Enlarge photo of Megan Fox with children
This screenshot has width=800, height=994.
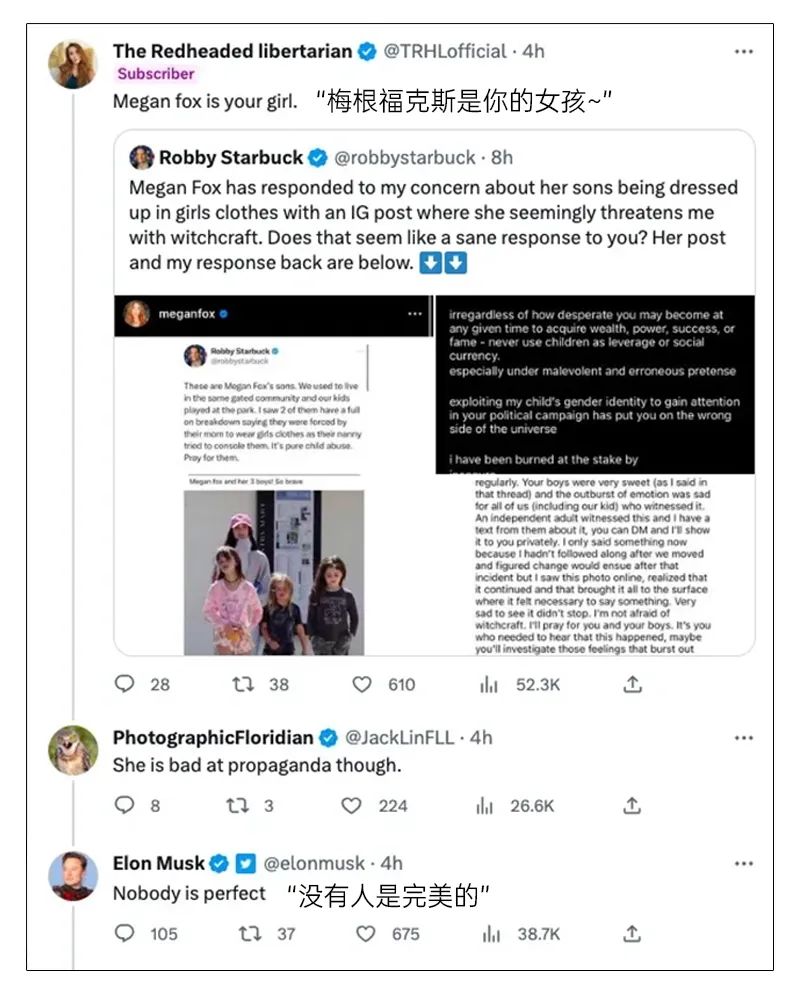tap(275, 571)
